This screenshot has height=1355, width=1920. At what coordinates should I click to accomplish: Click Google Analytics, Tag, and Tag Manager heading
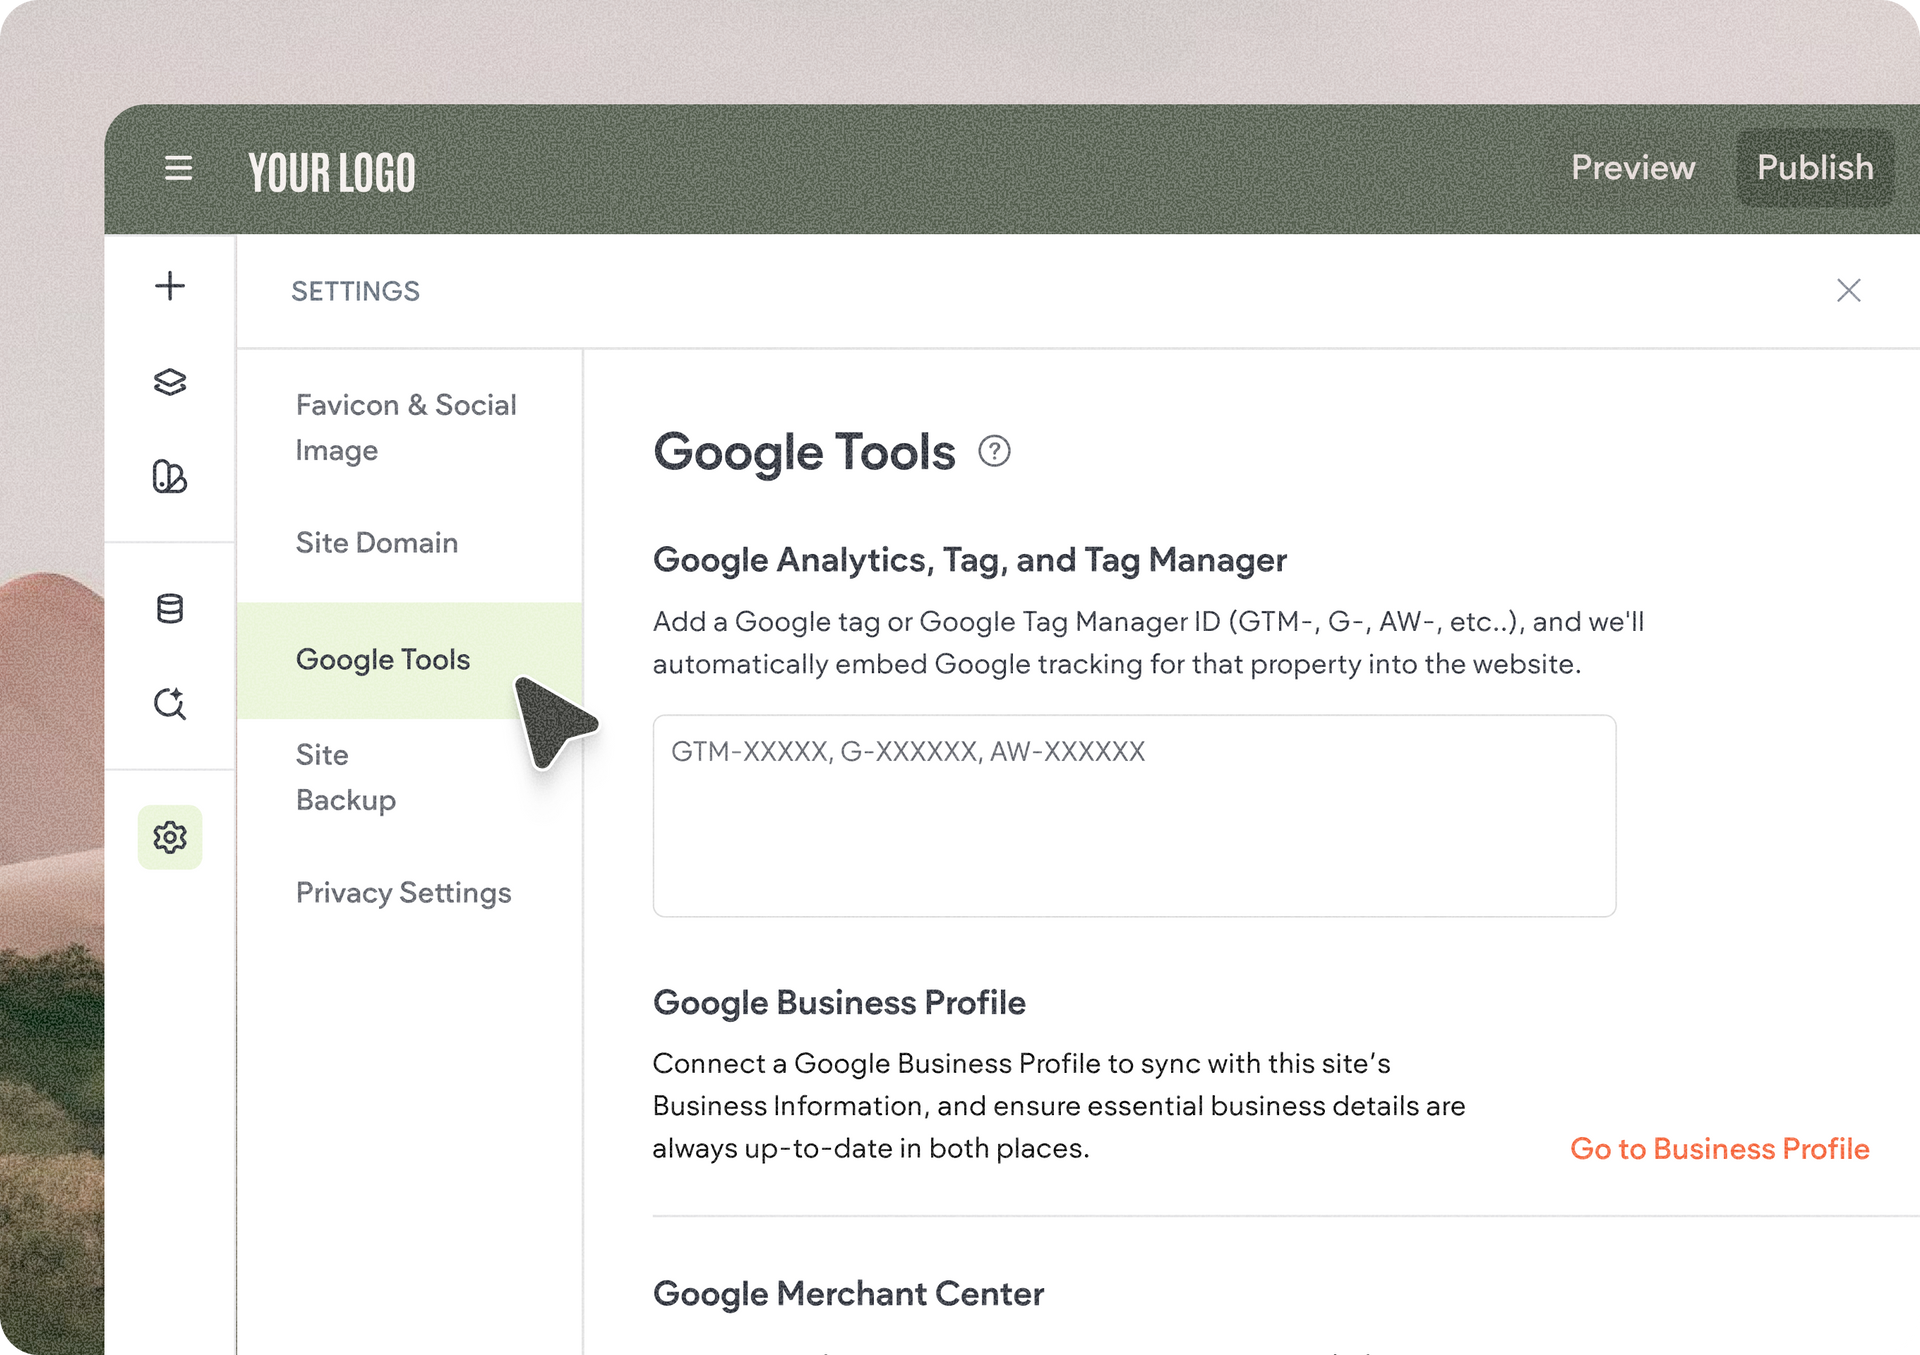pos(970,560)
